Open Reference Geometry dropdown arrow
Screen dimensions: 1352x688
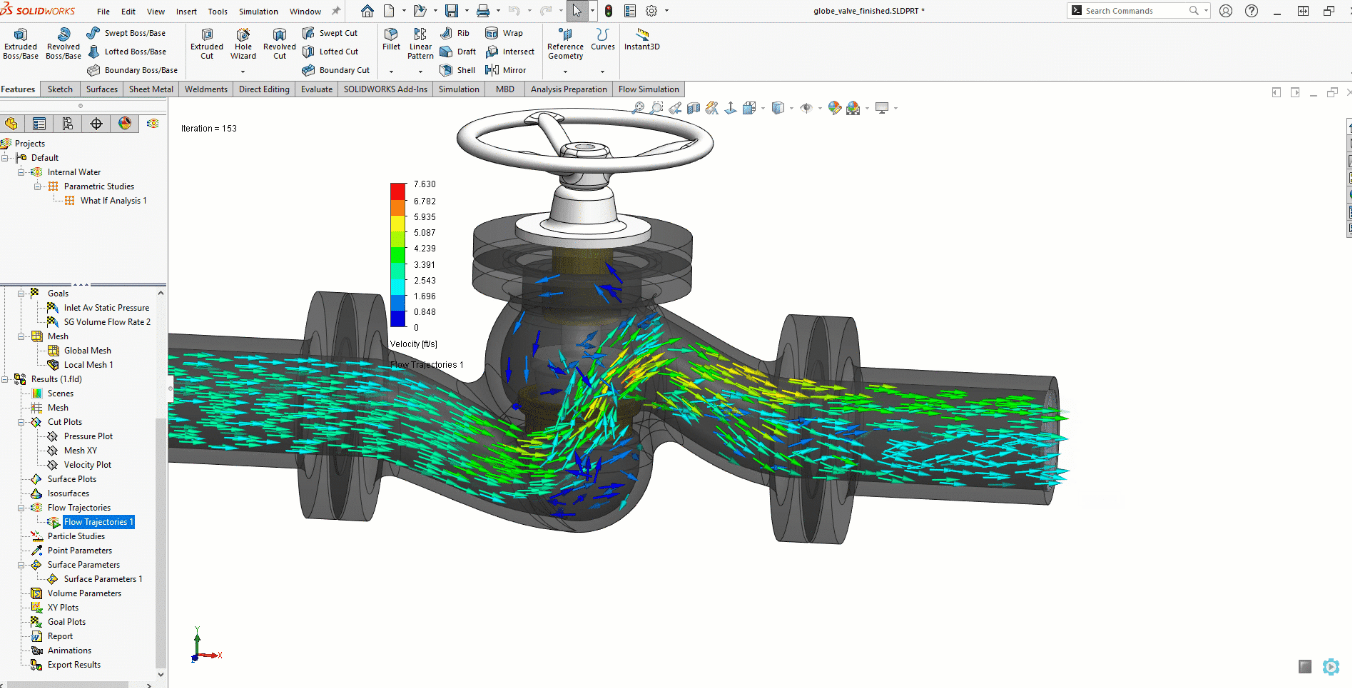pos(565,72)
